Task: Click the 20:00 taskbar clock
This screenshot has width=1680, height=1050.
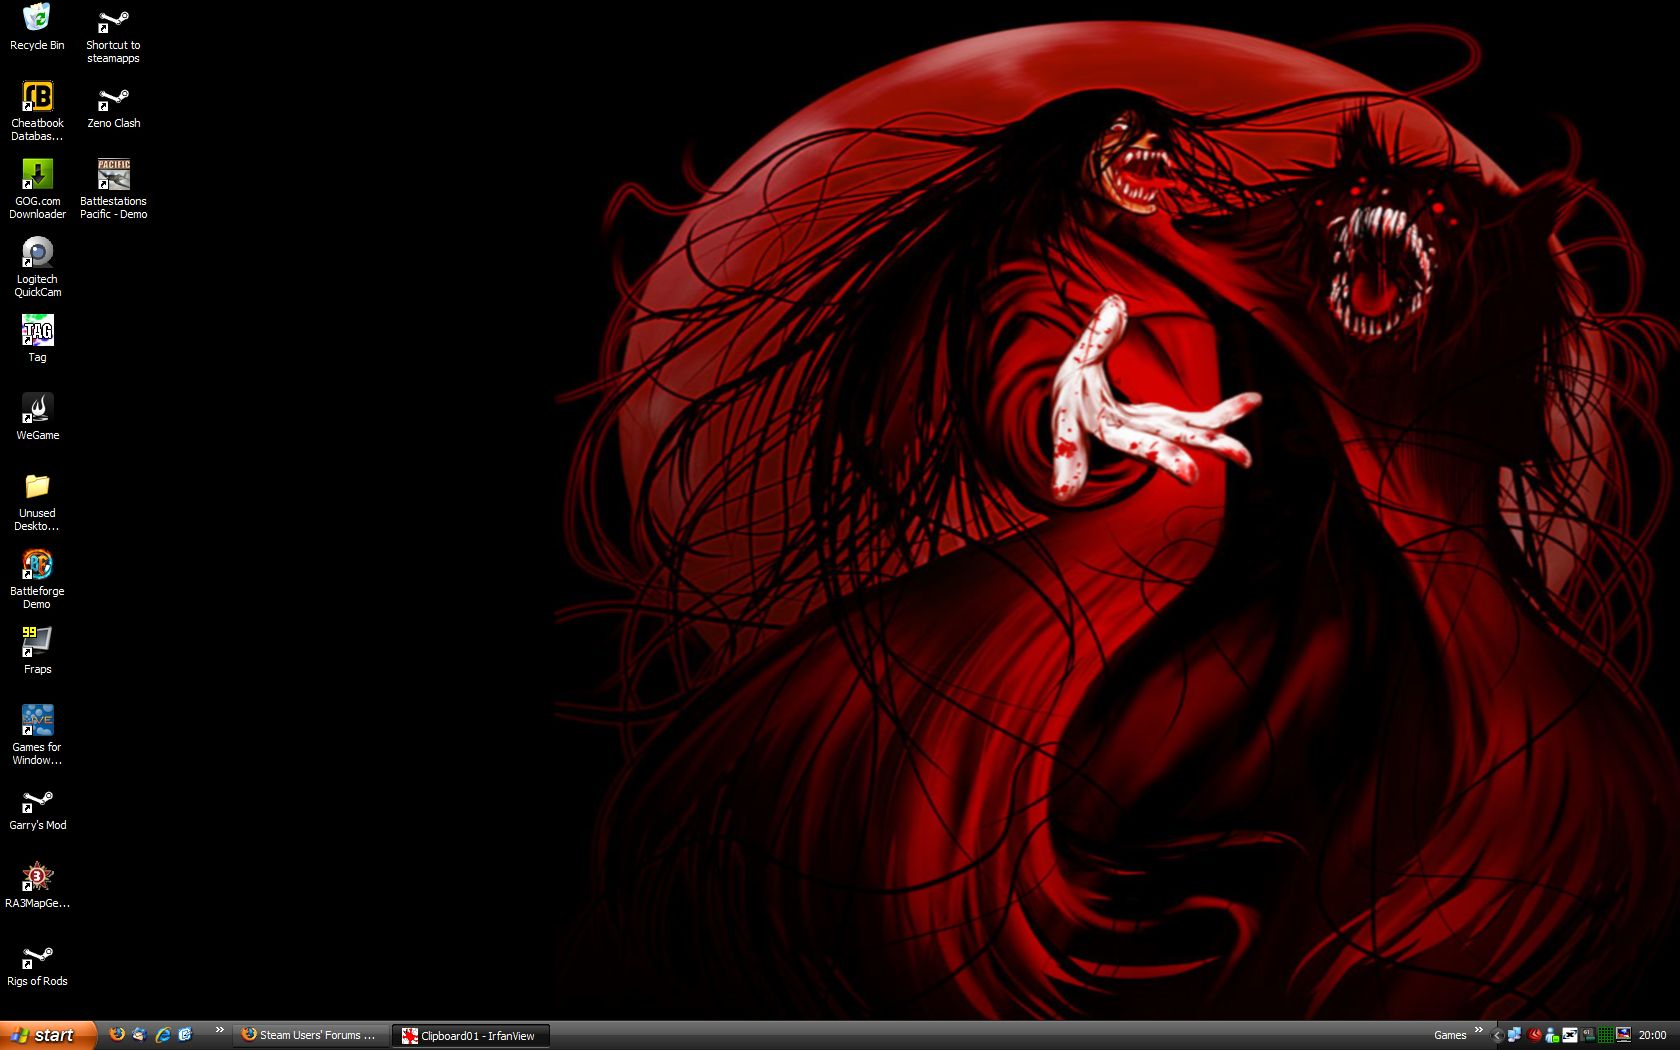Action: point(1652,1035)
